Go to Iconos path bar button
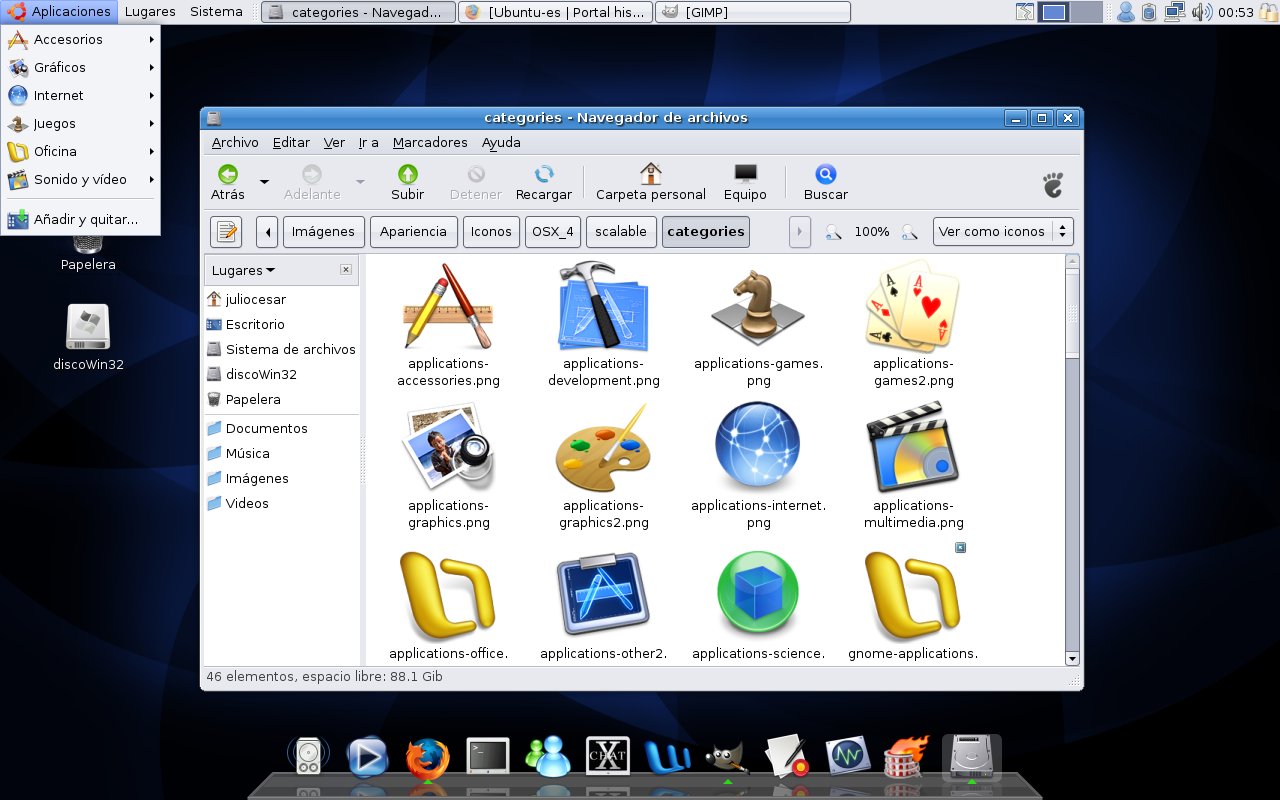The width and height of the screenshot is (1280, 800). click(491, 232)
